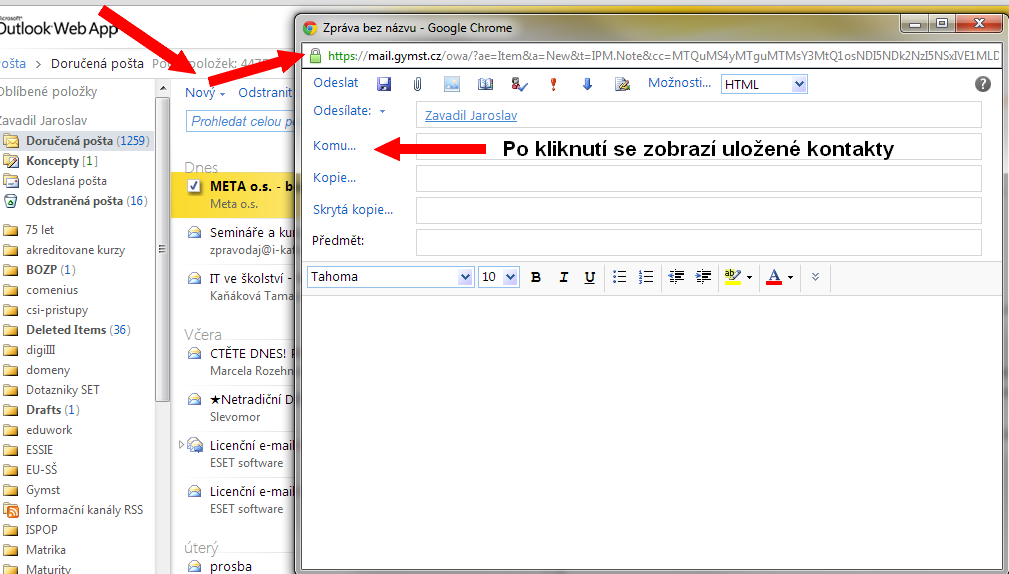Open the font size 10 dropdown
This screenshot has width=1009, height=574.
tap(511, 277)
